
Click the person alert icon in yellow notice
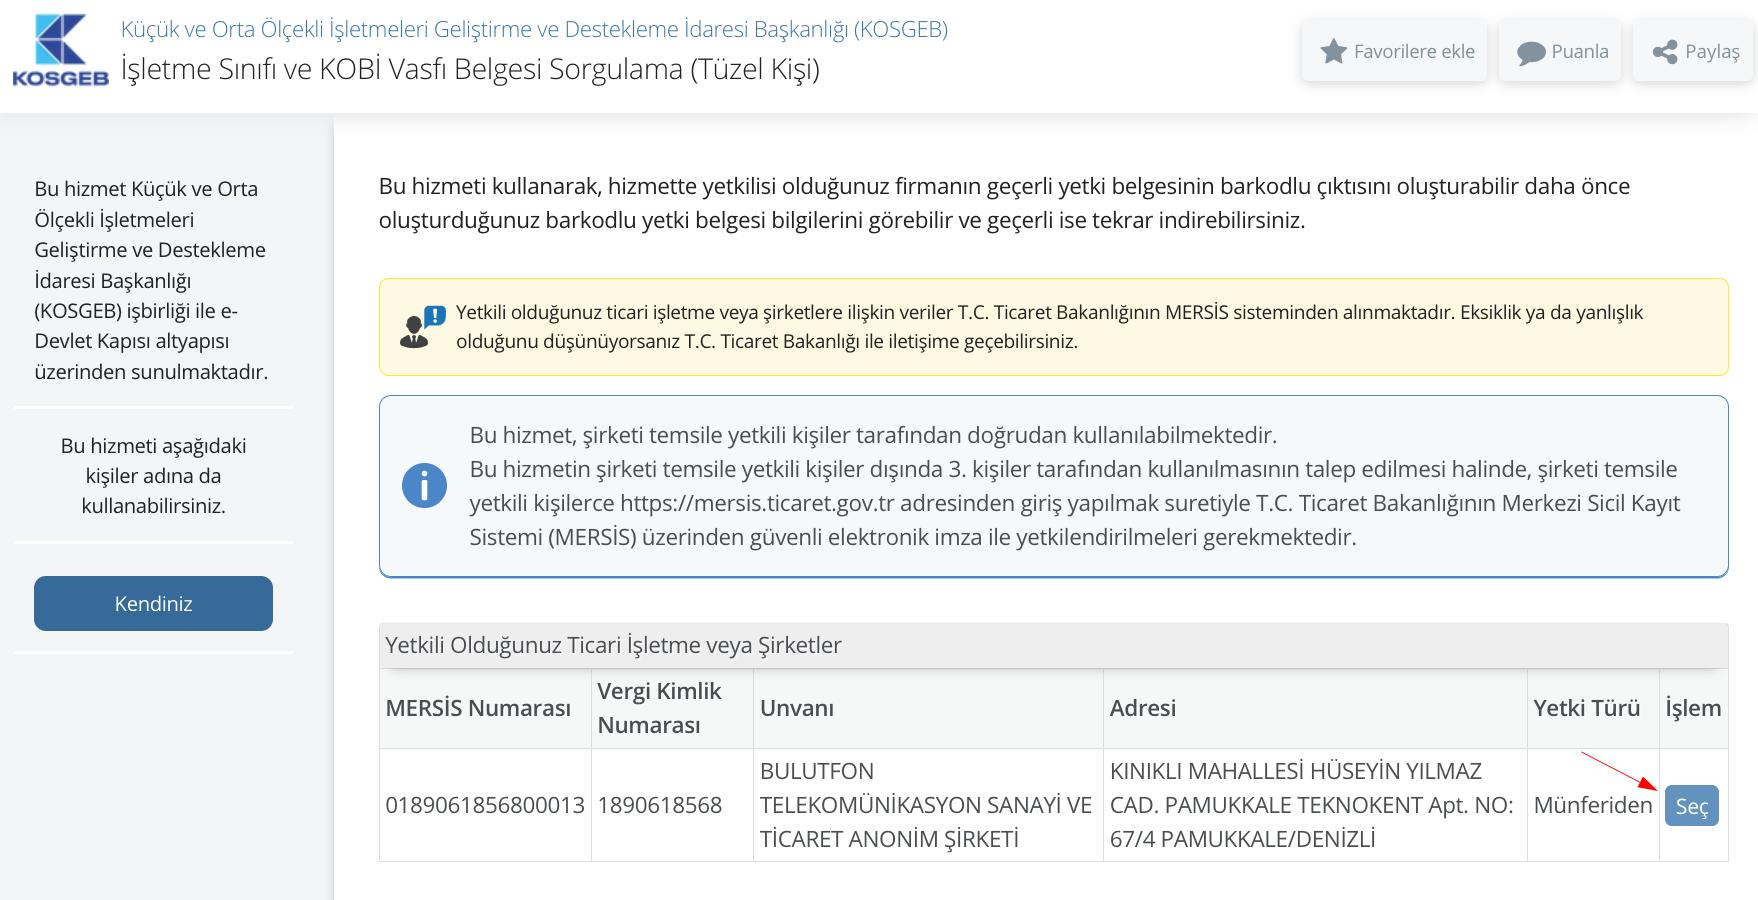point(422,327)
